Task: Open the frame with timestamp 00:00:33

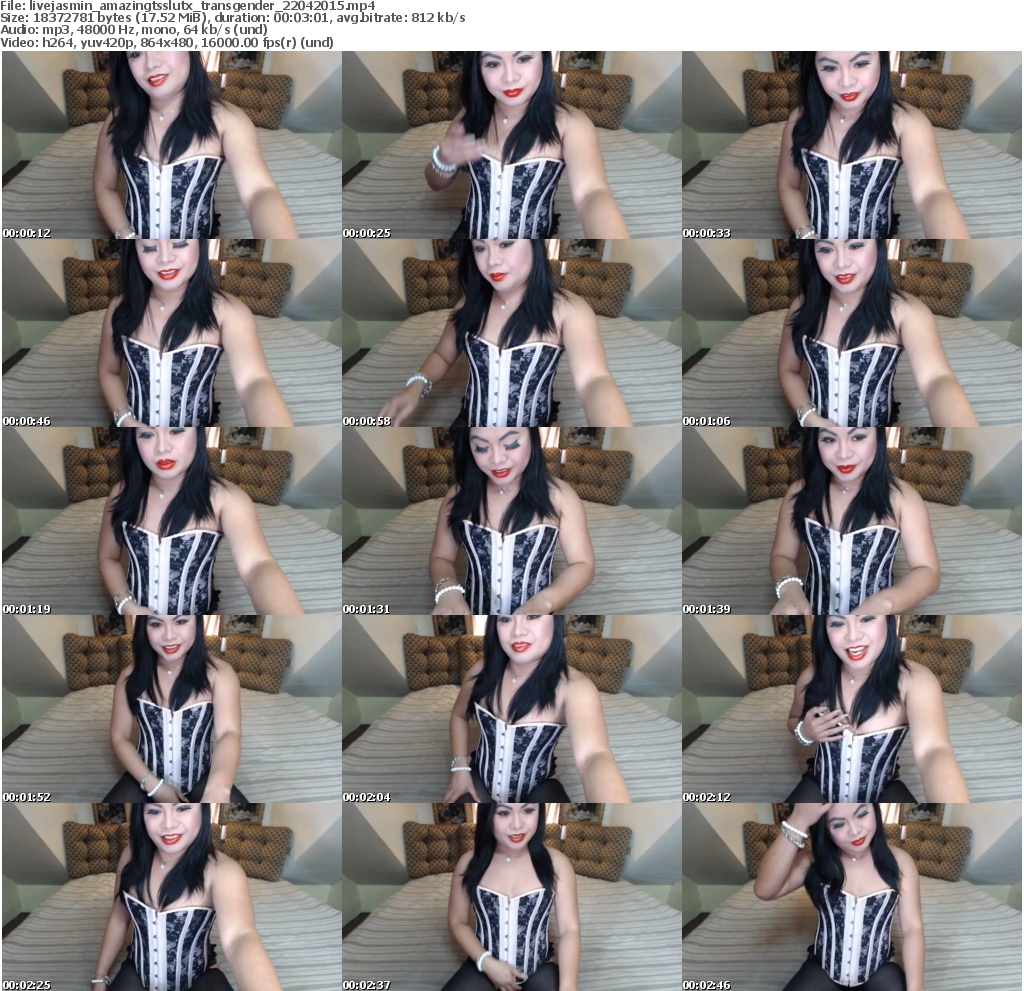Action: [852, 145]
